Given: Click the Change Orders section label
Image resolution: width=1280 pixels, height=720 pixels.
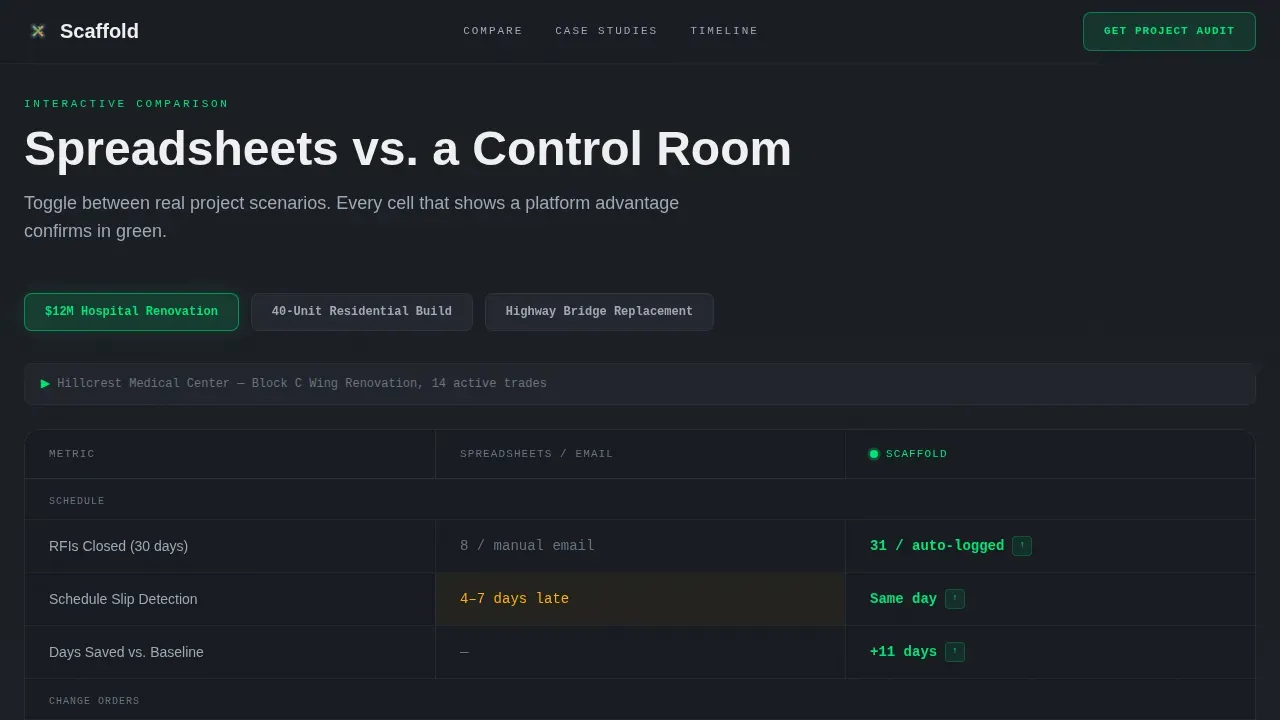Looking at the screenshot, I should [94, 701].
